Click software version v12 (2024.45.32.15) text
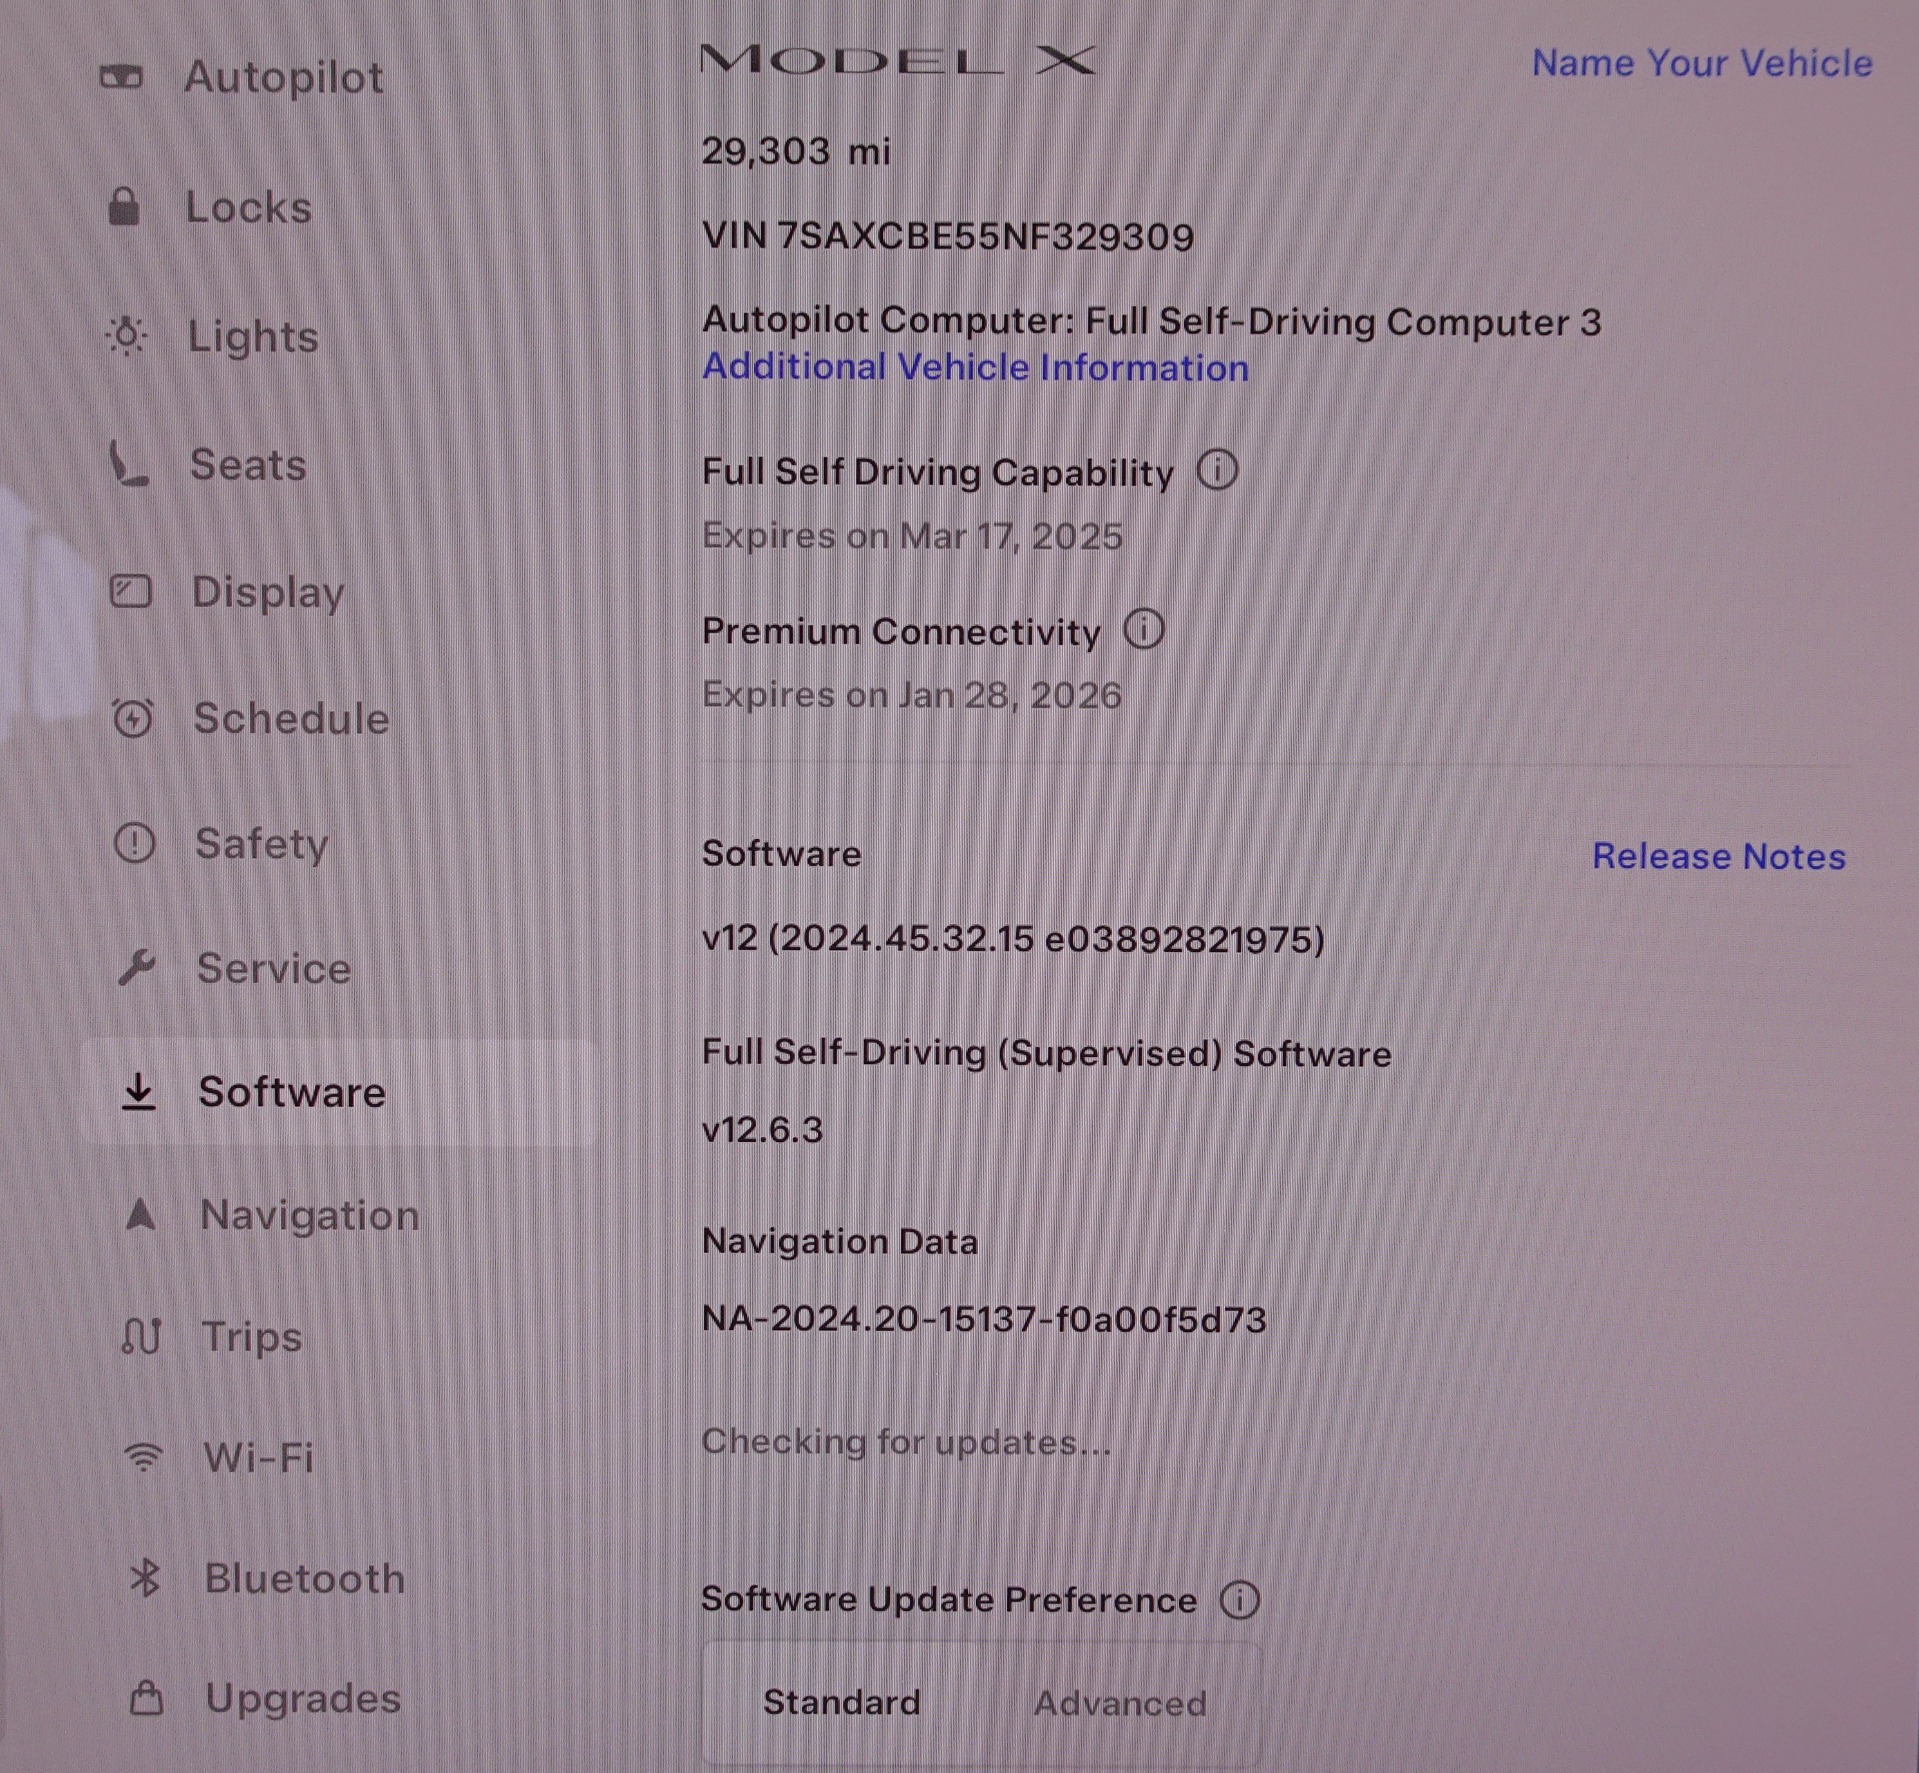The width and height of the screenshot is (1919, 1773). pos(1013,938)
